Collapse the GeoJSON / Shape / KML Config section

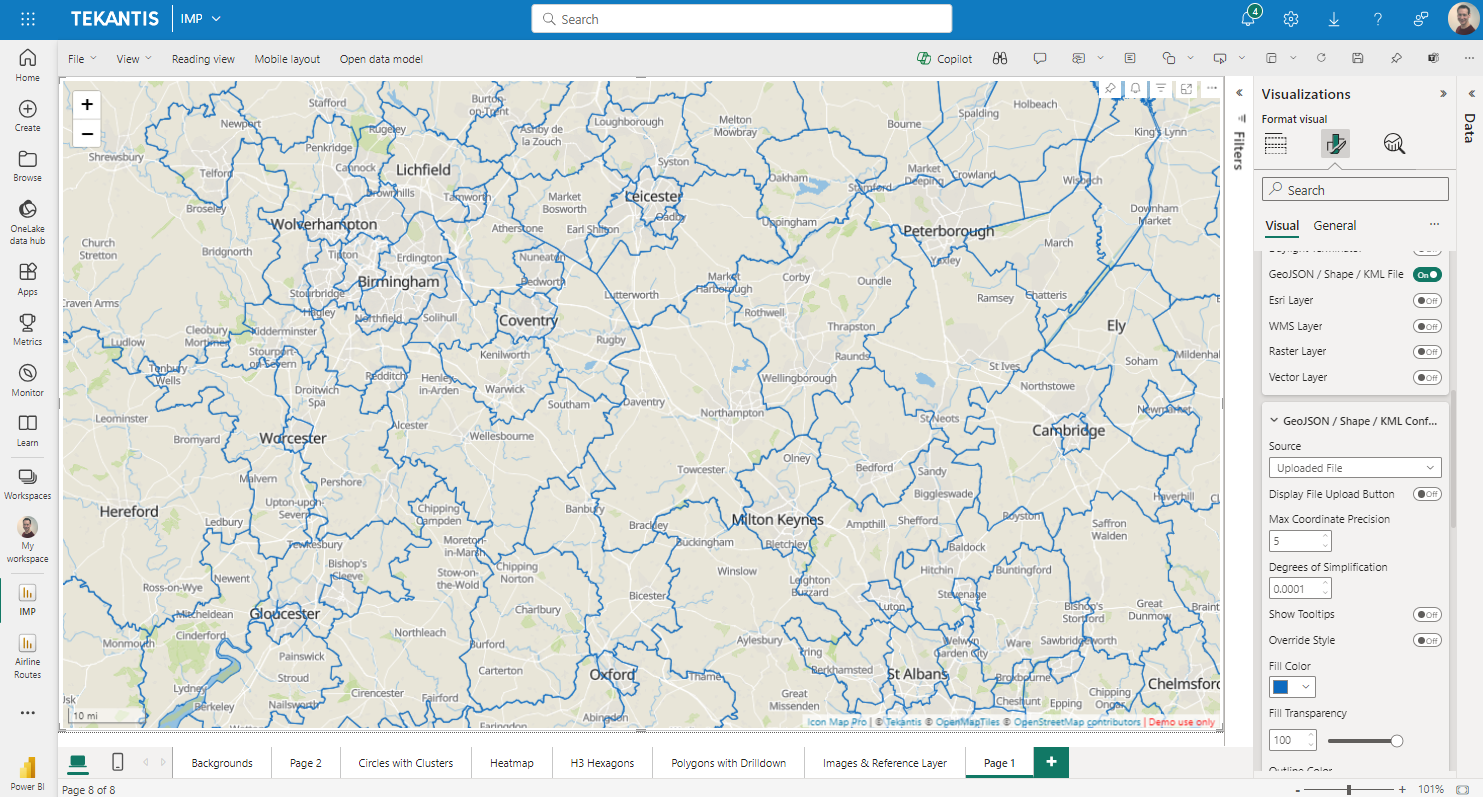pos(1274,421)
